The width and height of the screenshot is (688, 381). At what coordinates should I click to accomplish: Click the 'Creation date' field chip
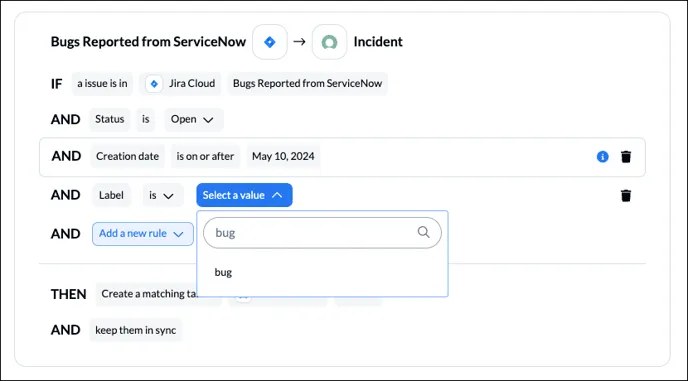point(127,156)
